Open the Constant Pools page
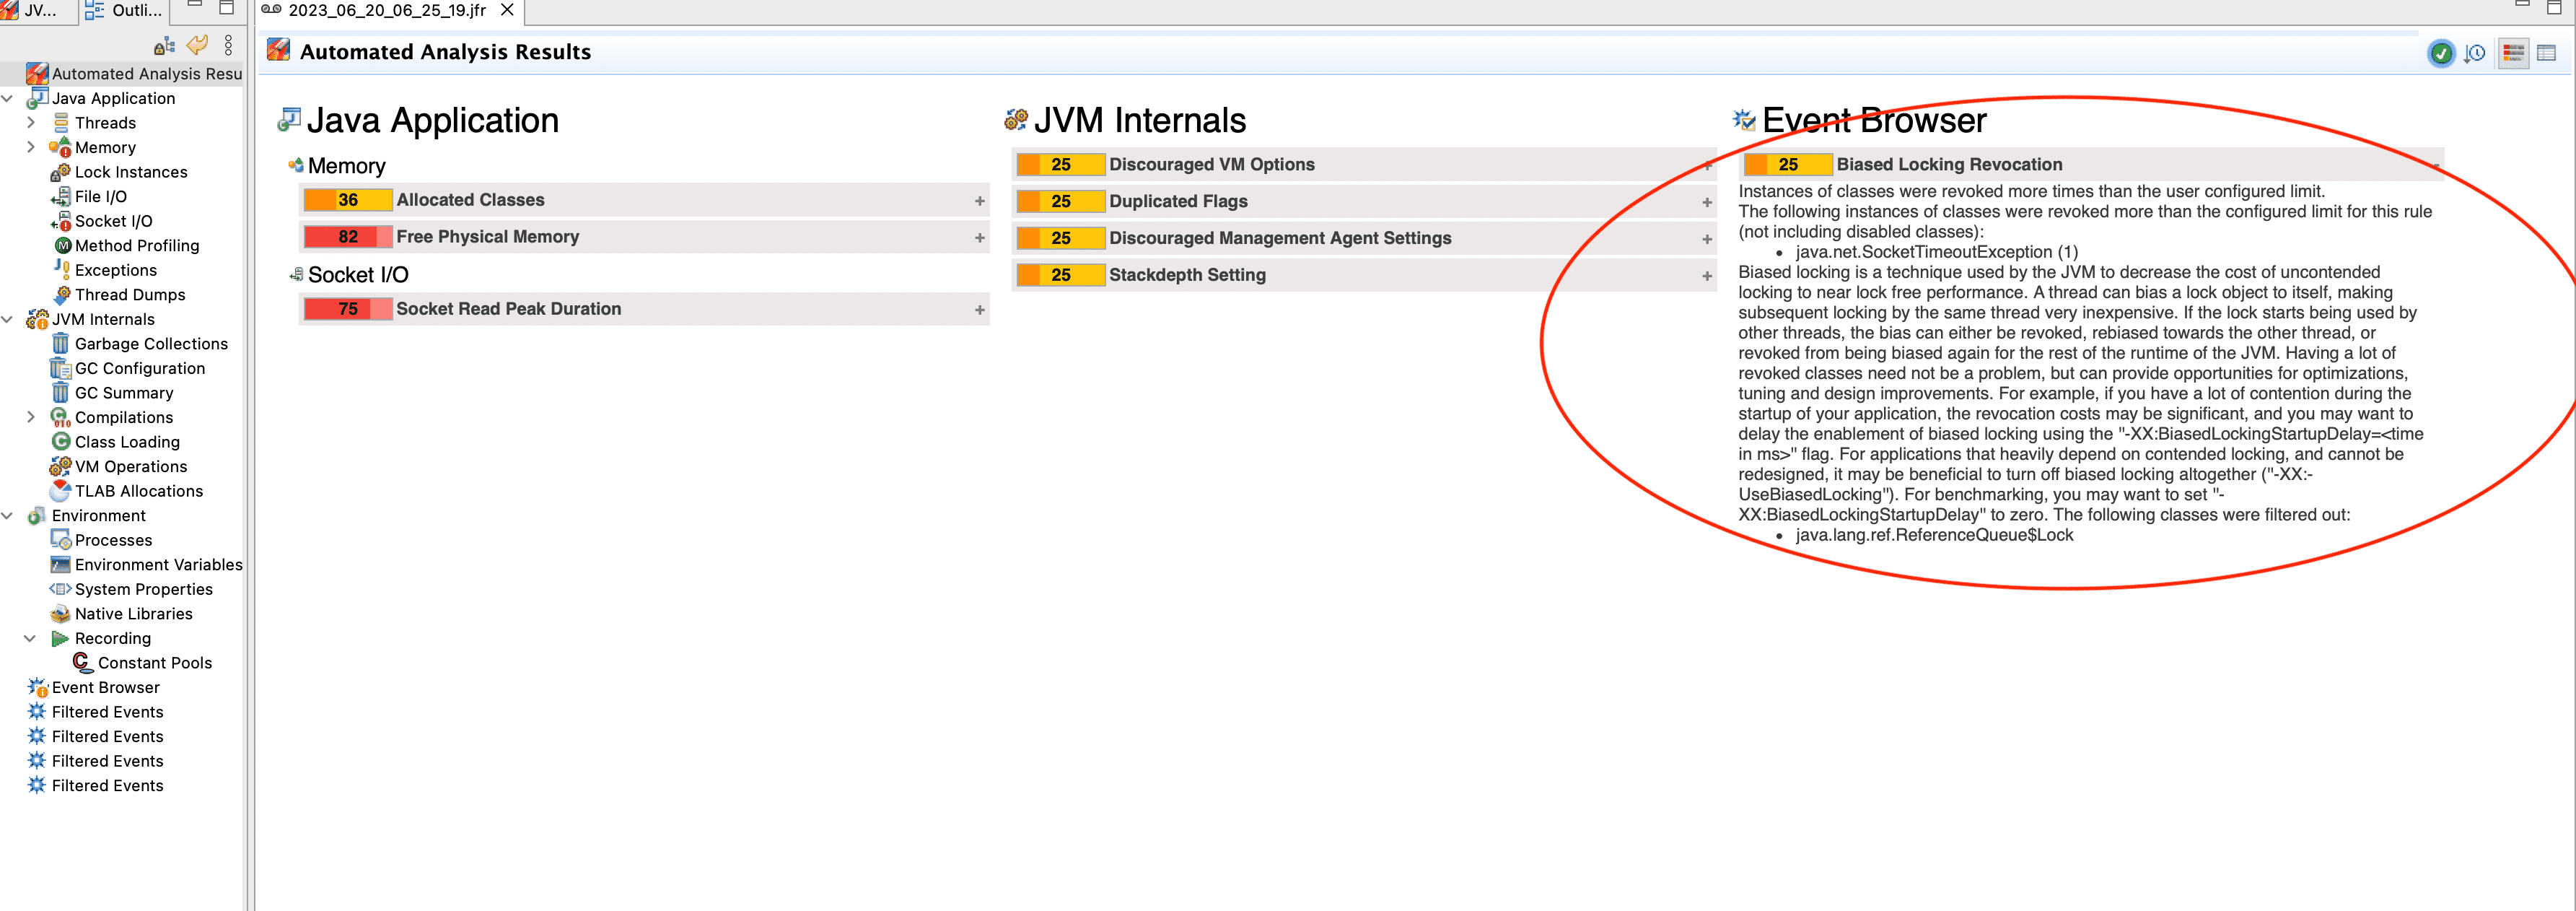 [154, 663]
